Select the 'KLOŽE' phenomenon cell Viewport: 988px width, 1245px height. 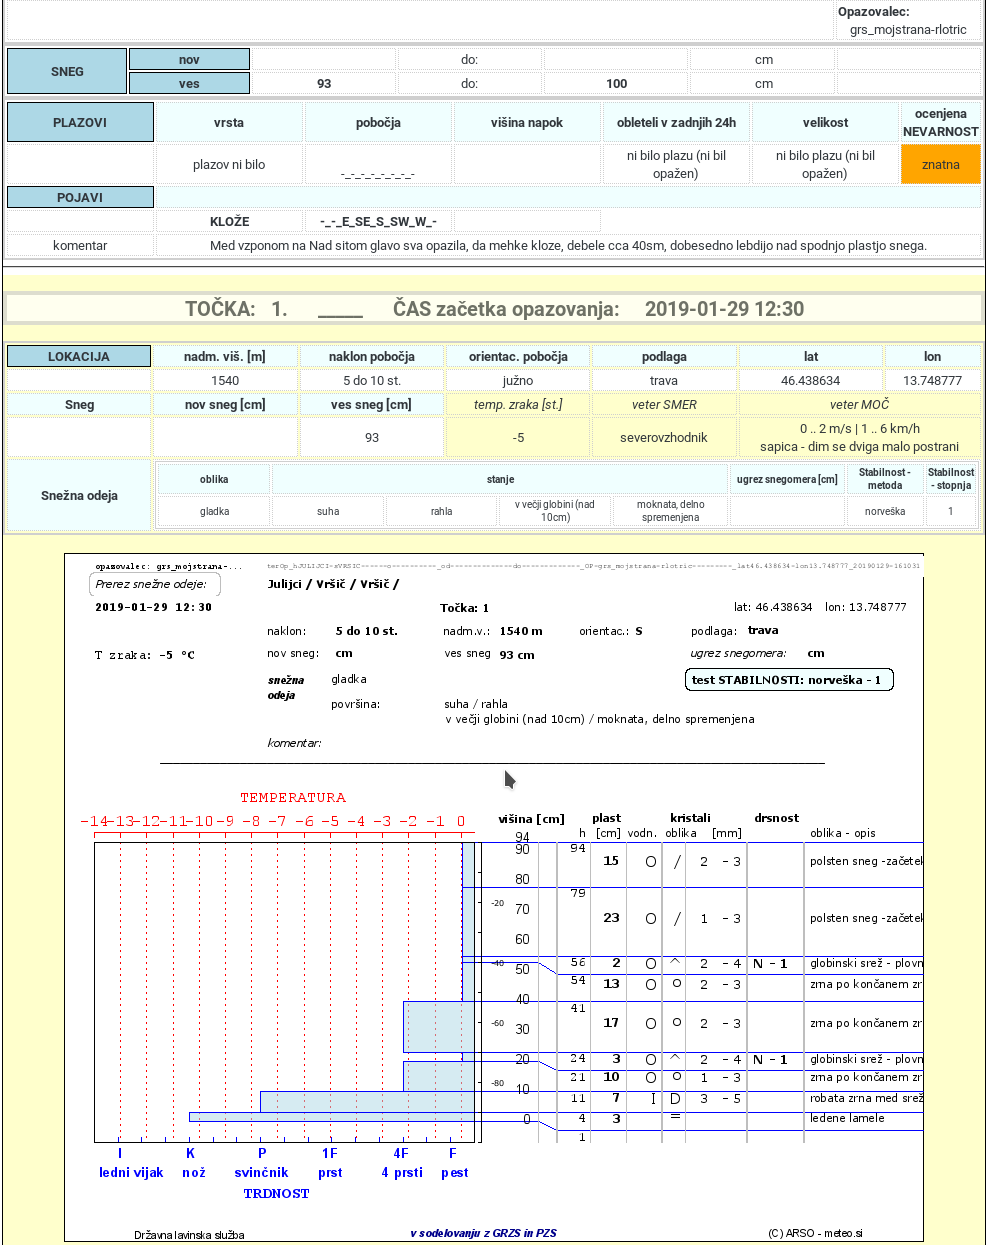(x=229, y=221)
